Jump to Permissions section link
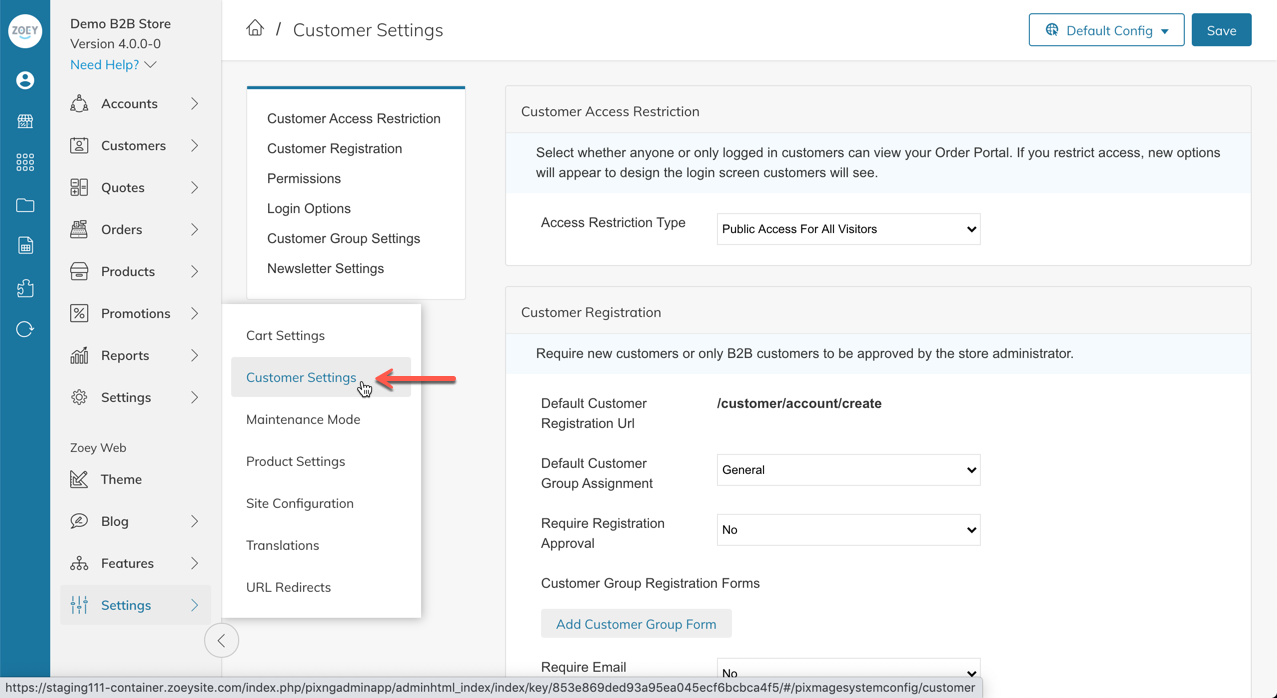1277x698 pixels. click(x=303, y=178)
